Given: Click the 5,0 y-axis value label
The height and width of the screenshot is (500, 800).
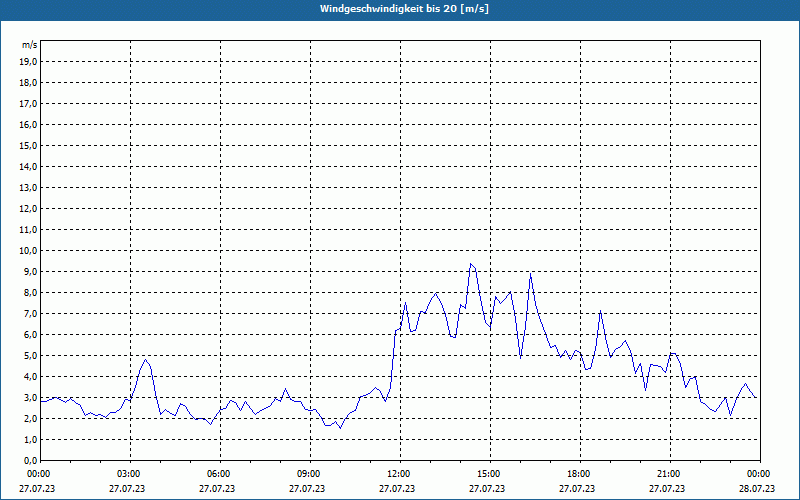Looking at the screenshot, I should [x=30, y=355].
